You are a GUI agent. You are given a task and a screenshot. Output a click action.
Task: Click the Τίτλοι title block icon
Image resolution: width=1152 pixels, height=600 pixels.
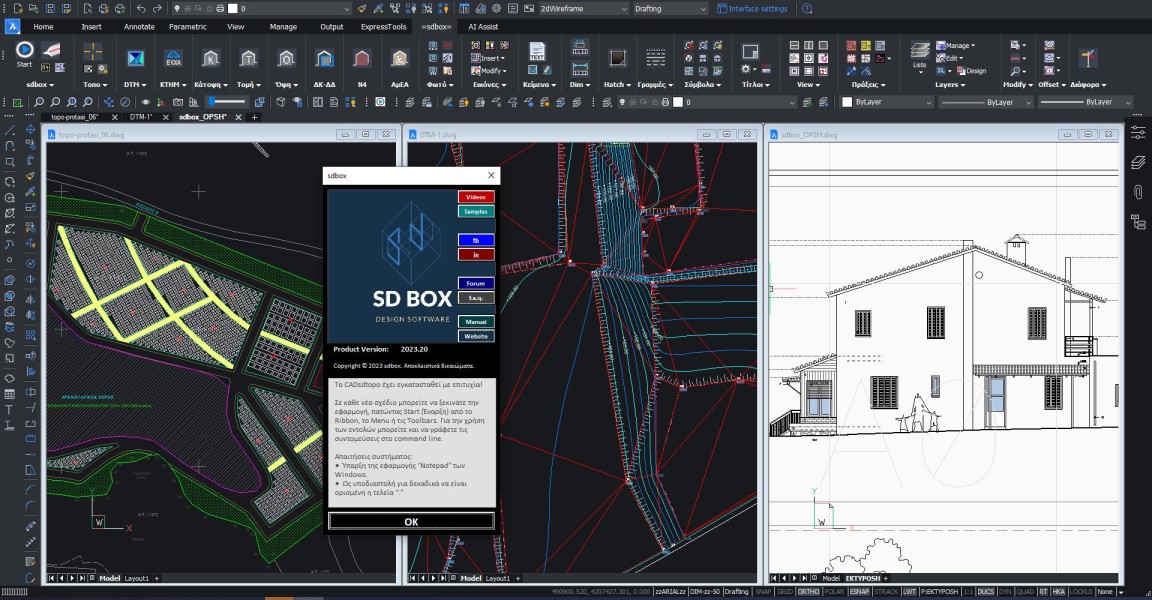click(750, 51)
